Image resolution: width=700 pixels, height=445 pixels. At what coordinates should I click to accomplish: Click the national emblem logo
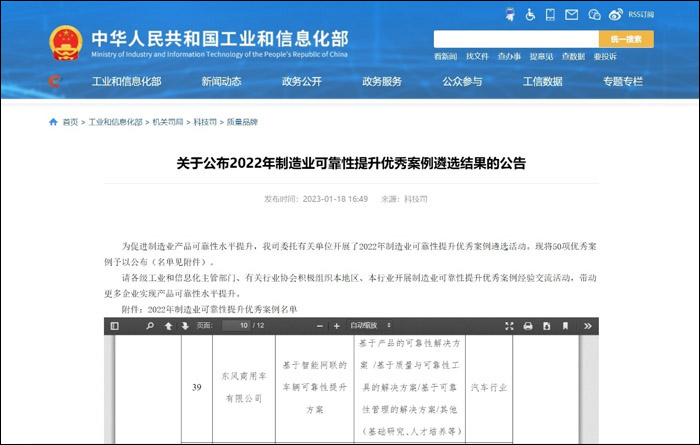66,43
